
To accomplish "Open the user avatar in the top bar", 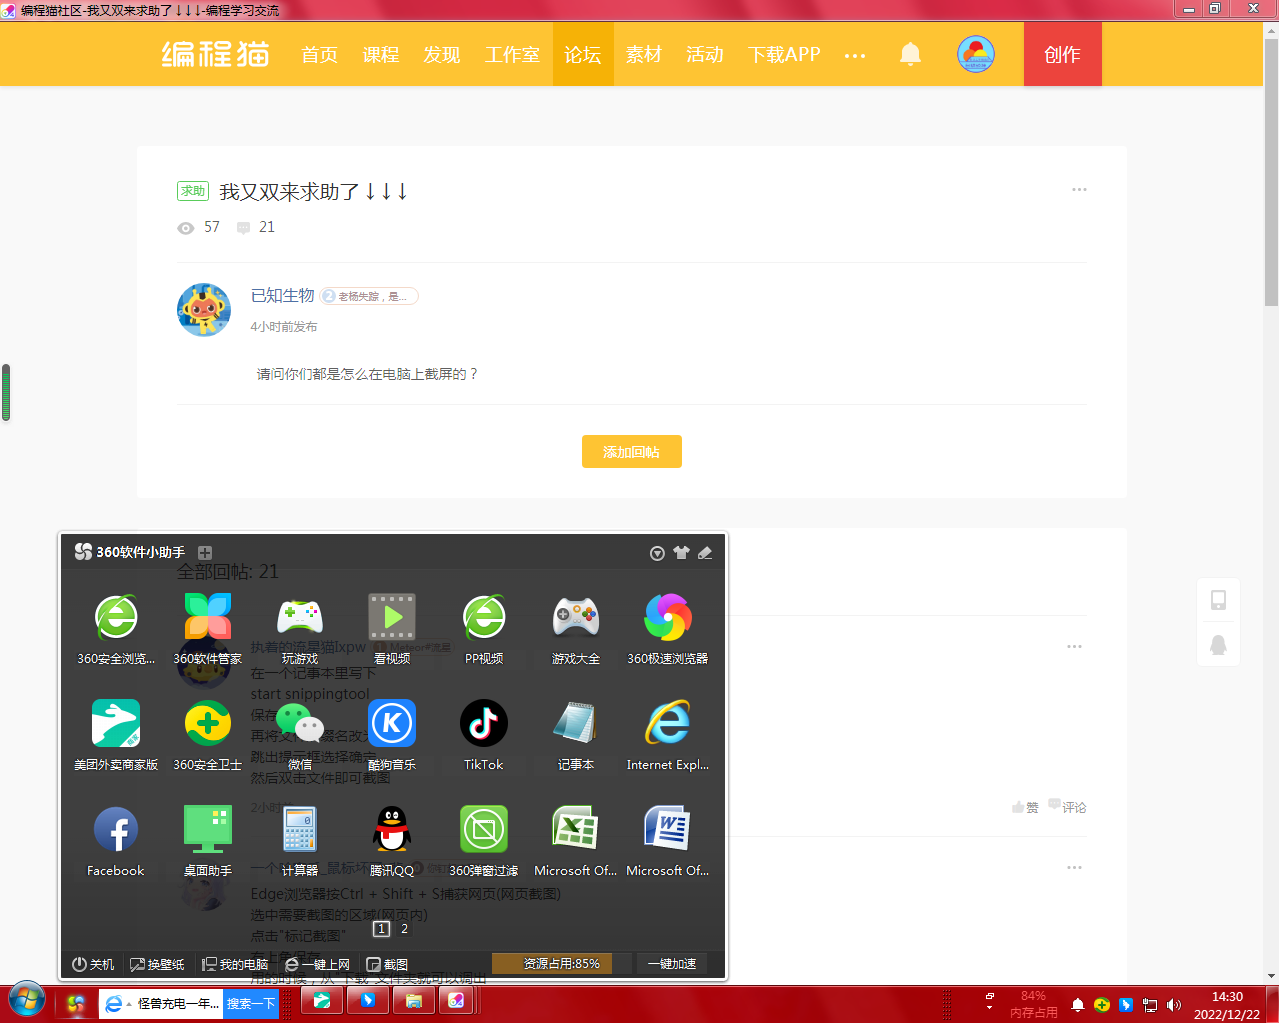I will (976, 54).
